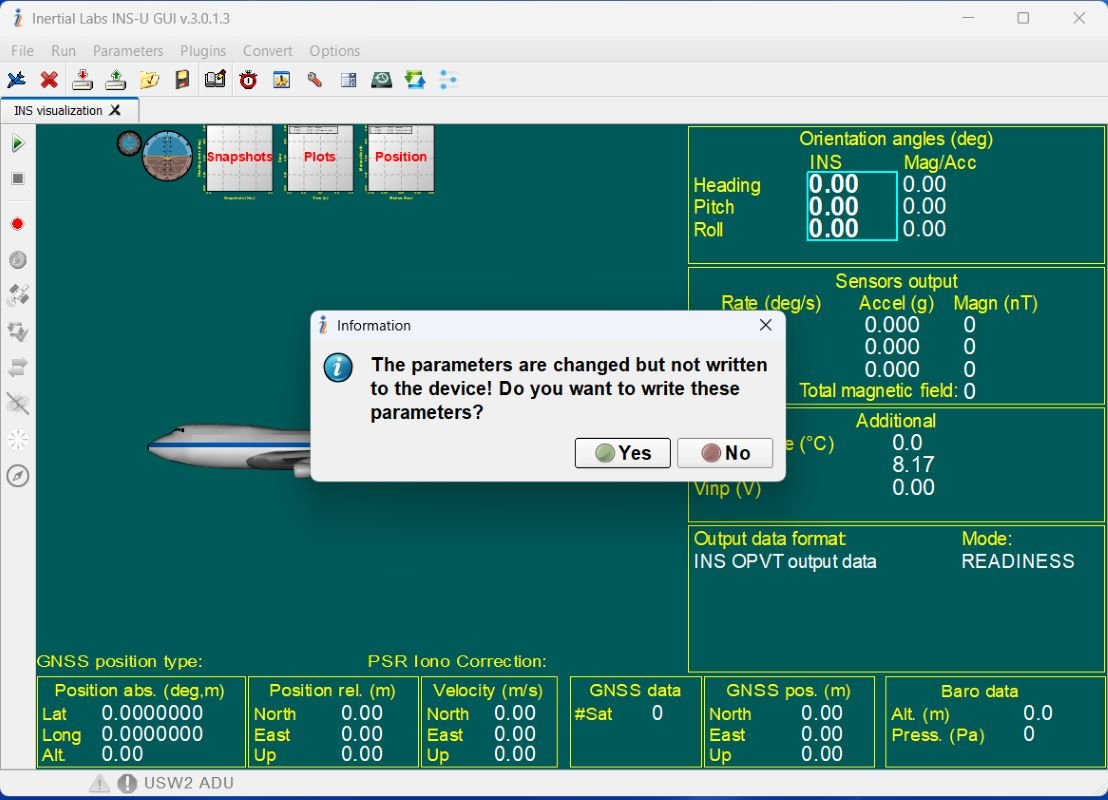Screen dimensions: 1108x800
Task: Click the stopwatch timer toolbar icon
Action: tap(248, 79)
